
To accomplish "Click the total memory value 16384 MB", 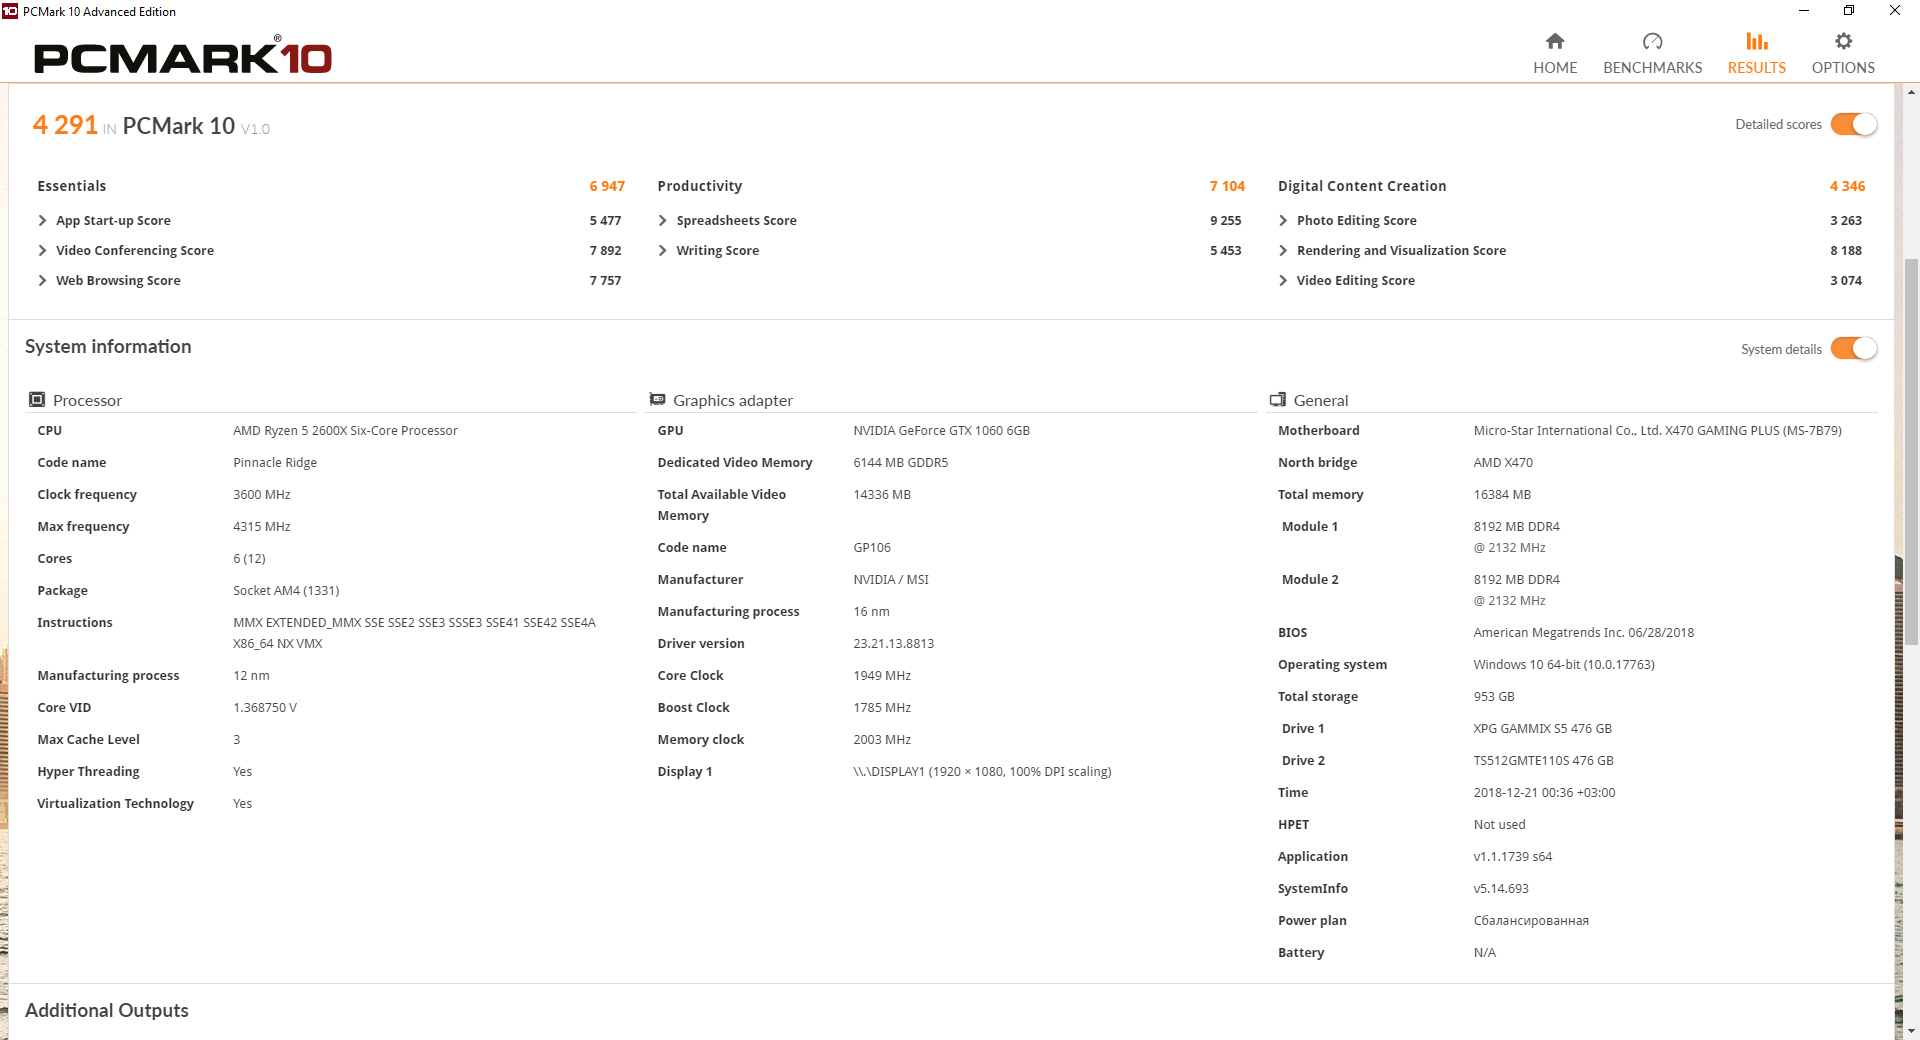I will [1502, 495].
